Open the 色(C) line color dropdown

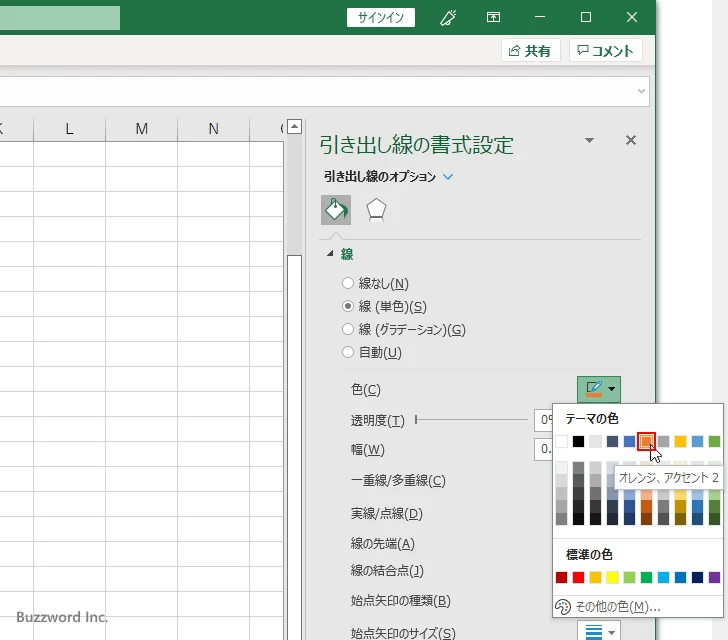click(599, 389)
